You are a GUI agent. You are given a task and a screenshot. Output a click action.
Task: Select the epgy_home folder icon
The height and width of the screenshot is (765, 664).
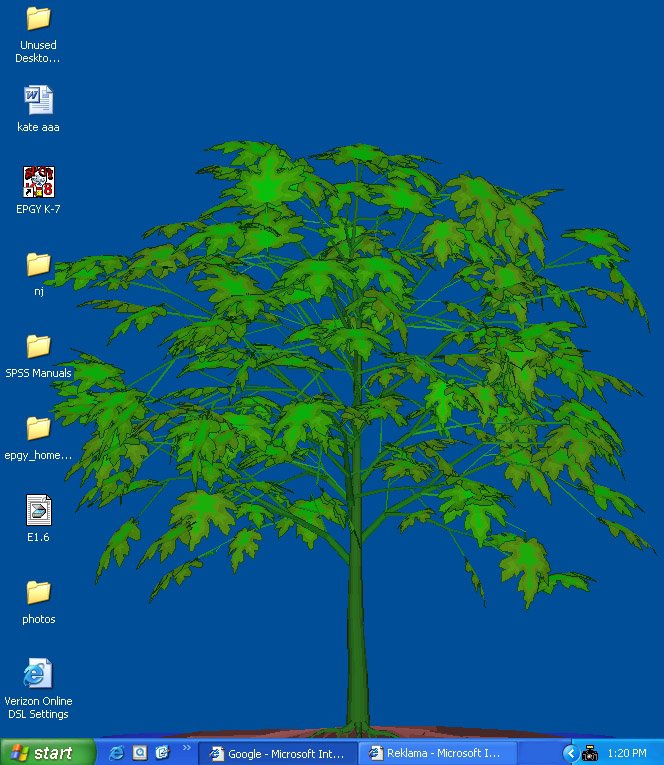[38, 428]
